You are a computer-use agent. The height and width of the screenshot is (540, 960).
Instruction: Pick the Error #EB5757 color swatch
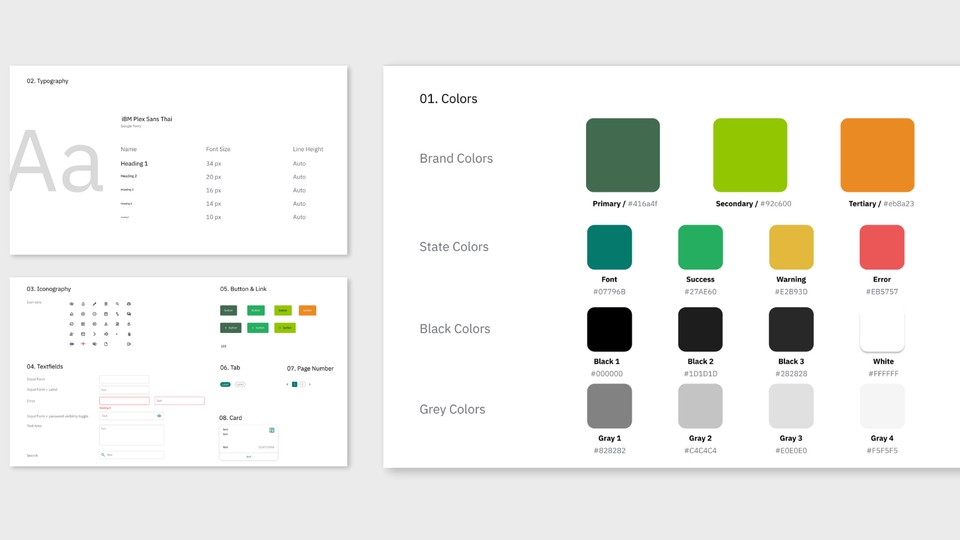pos(882,247)
